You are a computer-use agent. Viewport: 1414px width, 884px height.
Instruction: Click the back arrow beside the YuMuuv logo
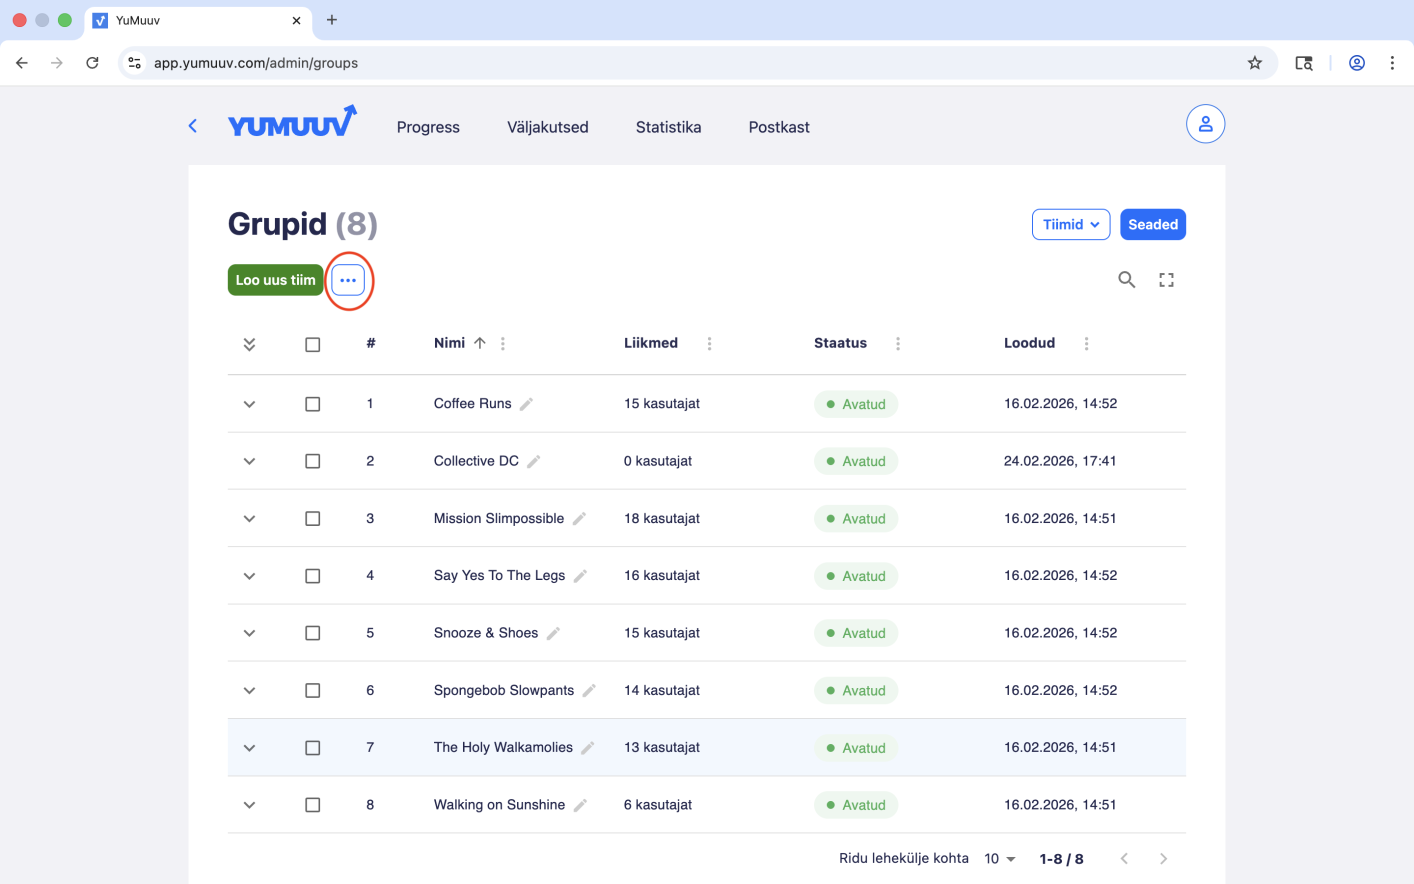(193, 126)
